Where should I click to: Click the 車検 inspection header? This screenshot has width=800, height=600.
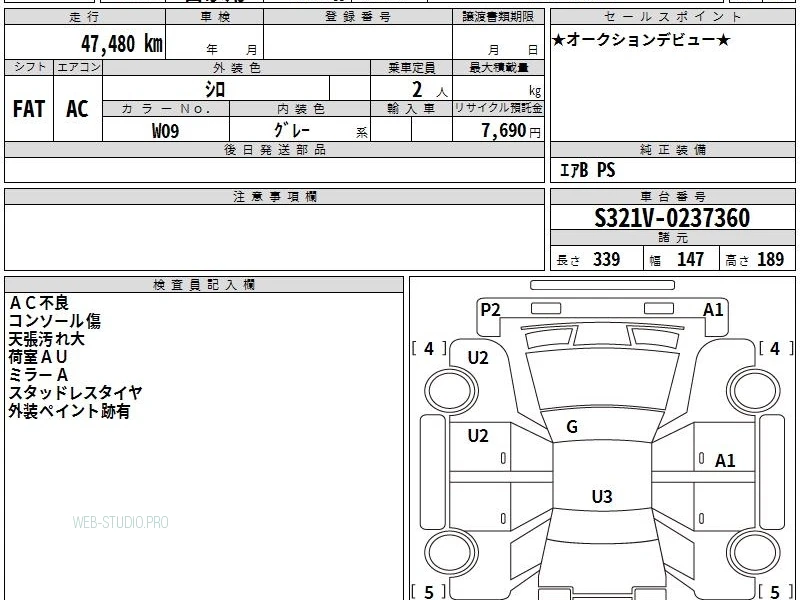coord(215,17)
